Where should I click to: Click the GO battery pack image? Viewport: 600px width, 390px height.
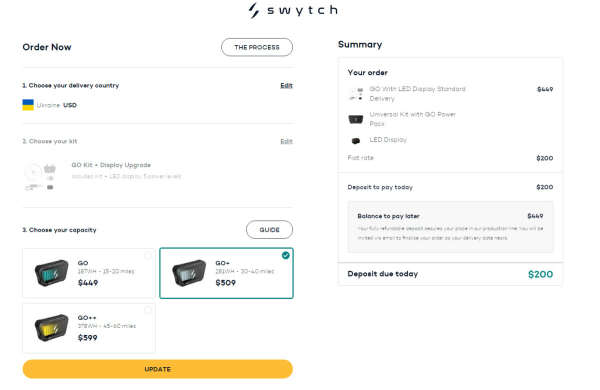[x=52, y=273]
